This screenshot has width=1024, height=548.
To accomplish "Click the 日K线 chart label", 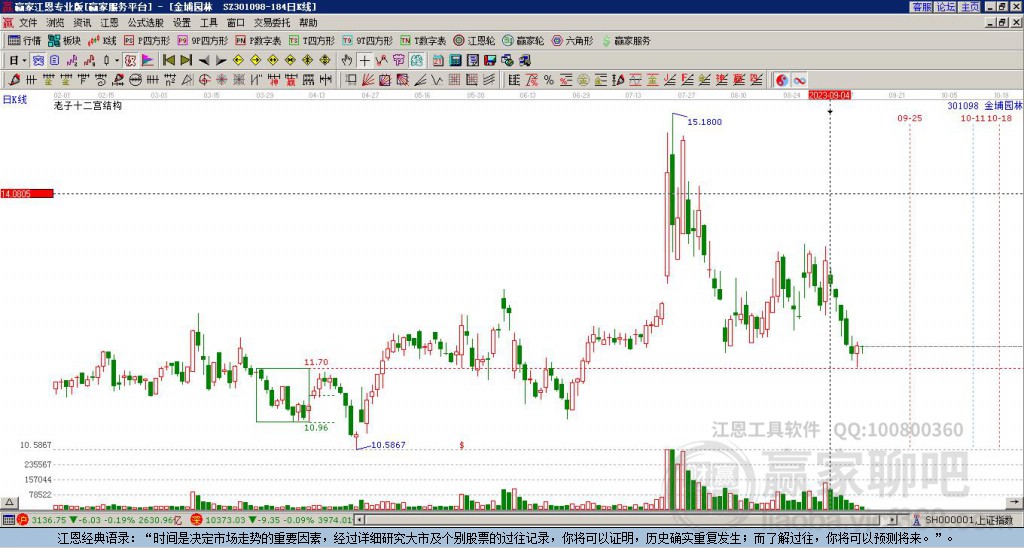I will tap(15, 99).
